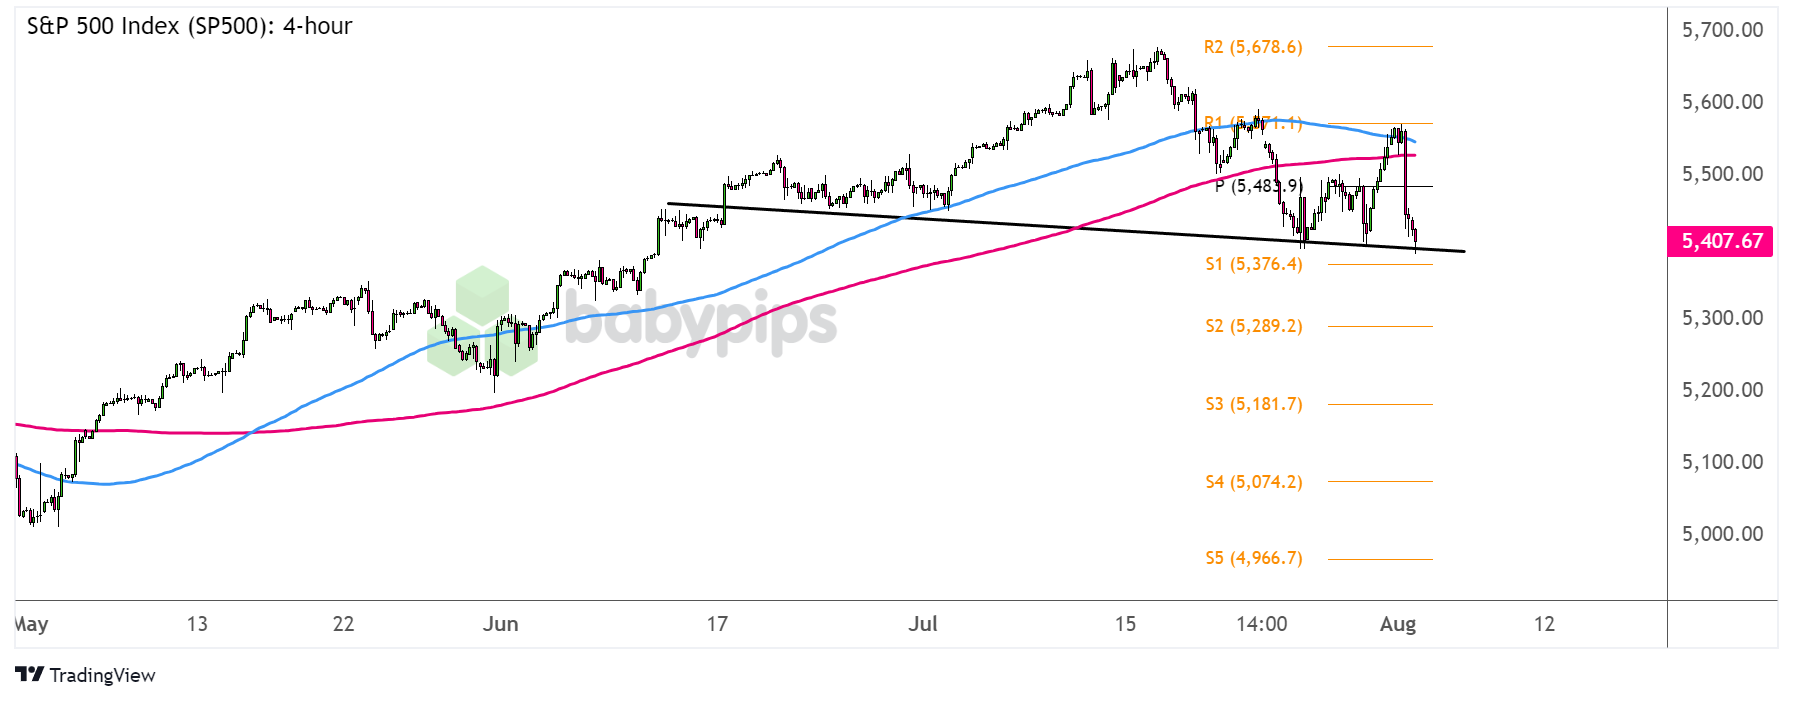This screenshot has width=1793, height=701.
Task: Click the TradingView logo icon
Action: click(29, 675)
